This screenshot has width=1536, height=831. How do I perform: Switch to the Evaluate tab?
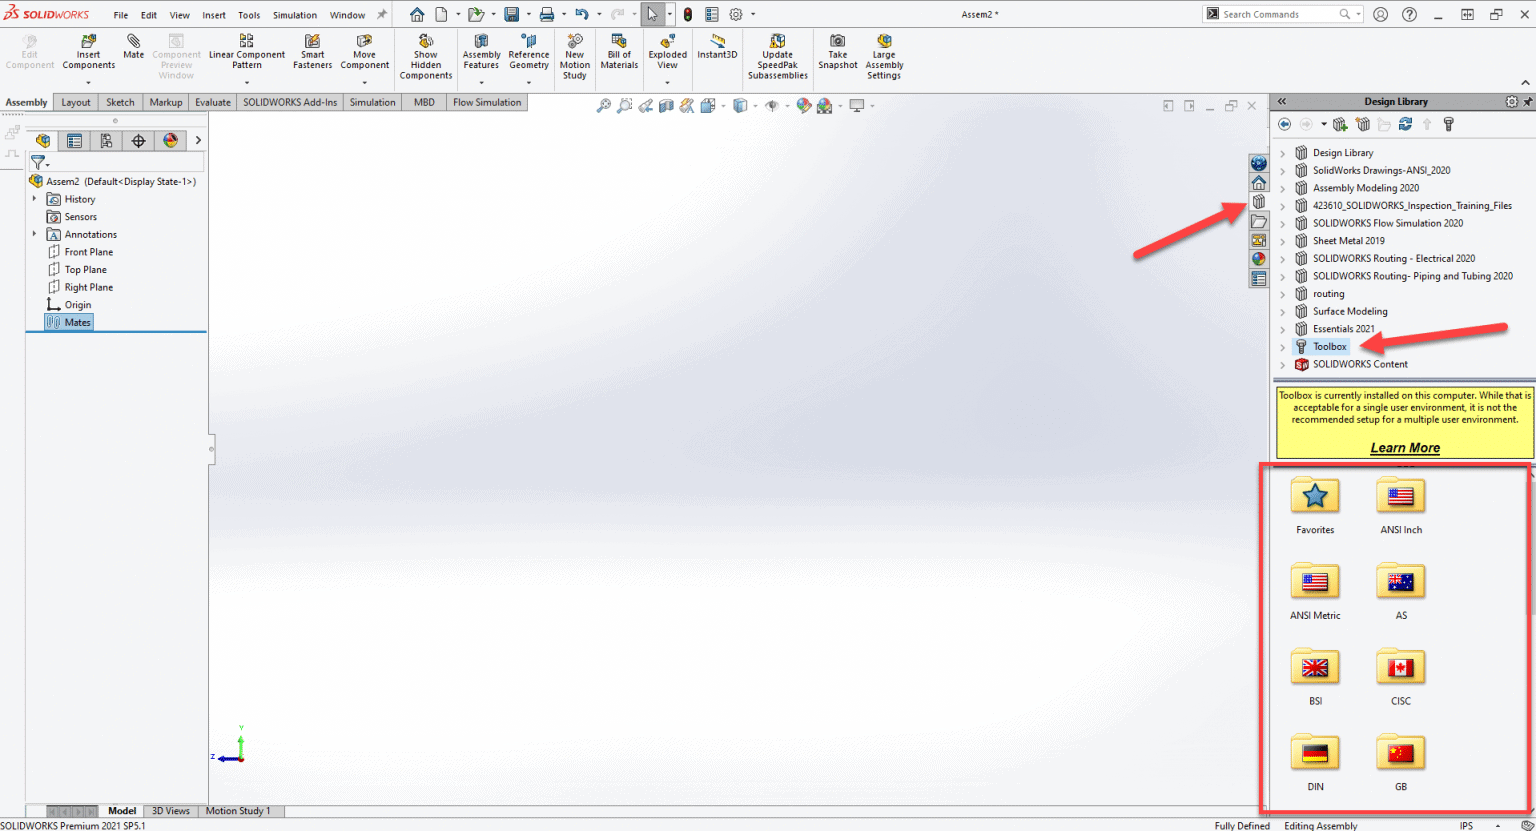pyautogui.click(x=213, y=102)
